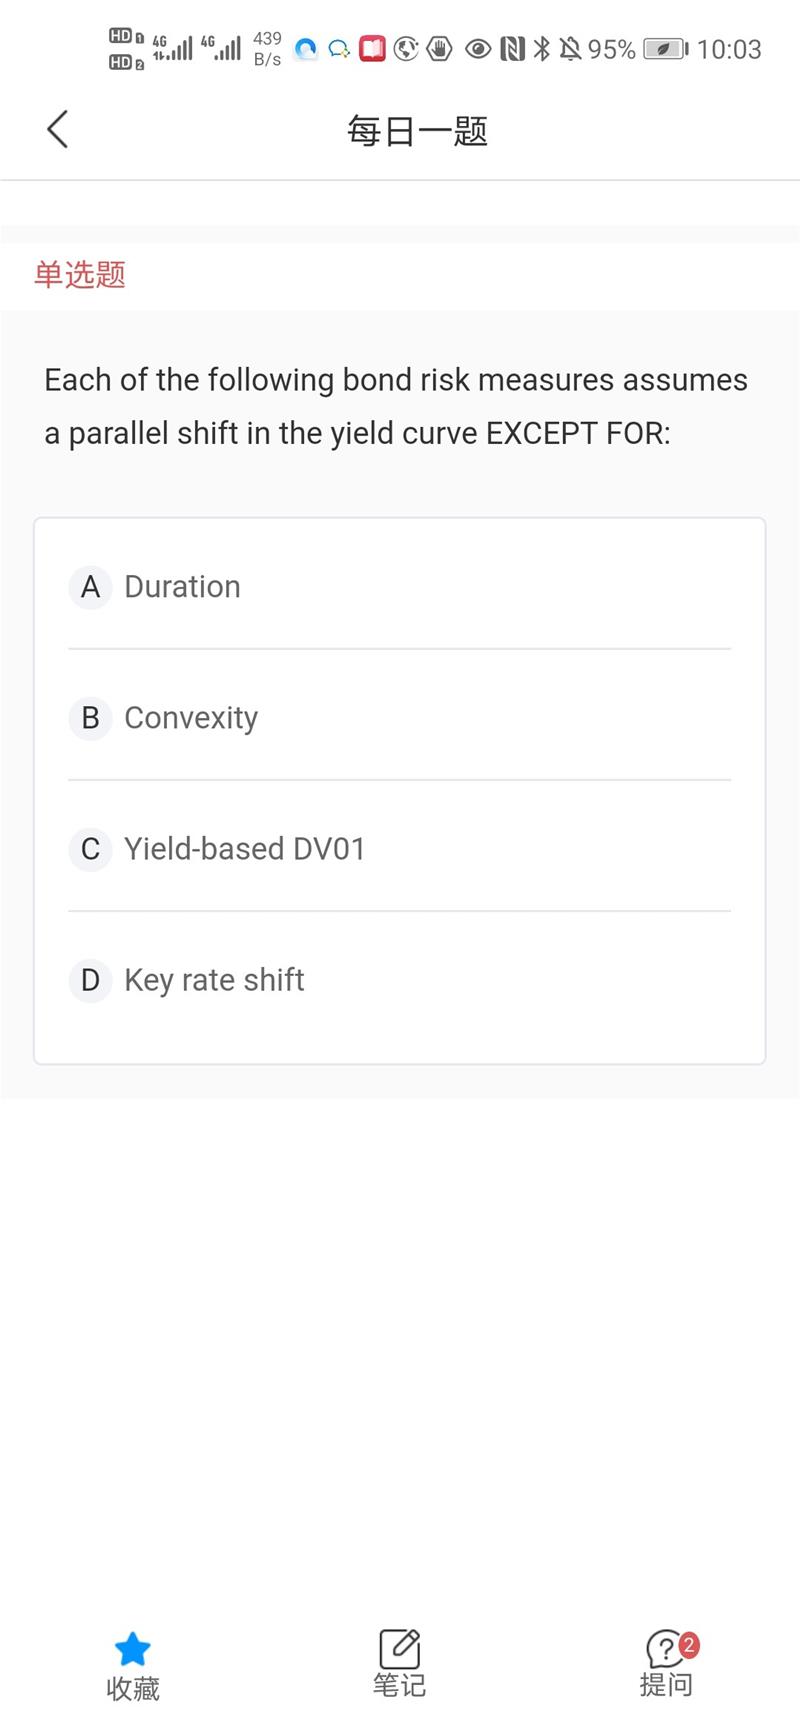Screen dimensions: 800x1733
Task: Tap the red book app icon in status bar
Action: [373, 48]
